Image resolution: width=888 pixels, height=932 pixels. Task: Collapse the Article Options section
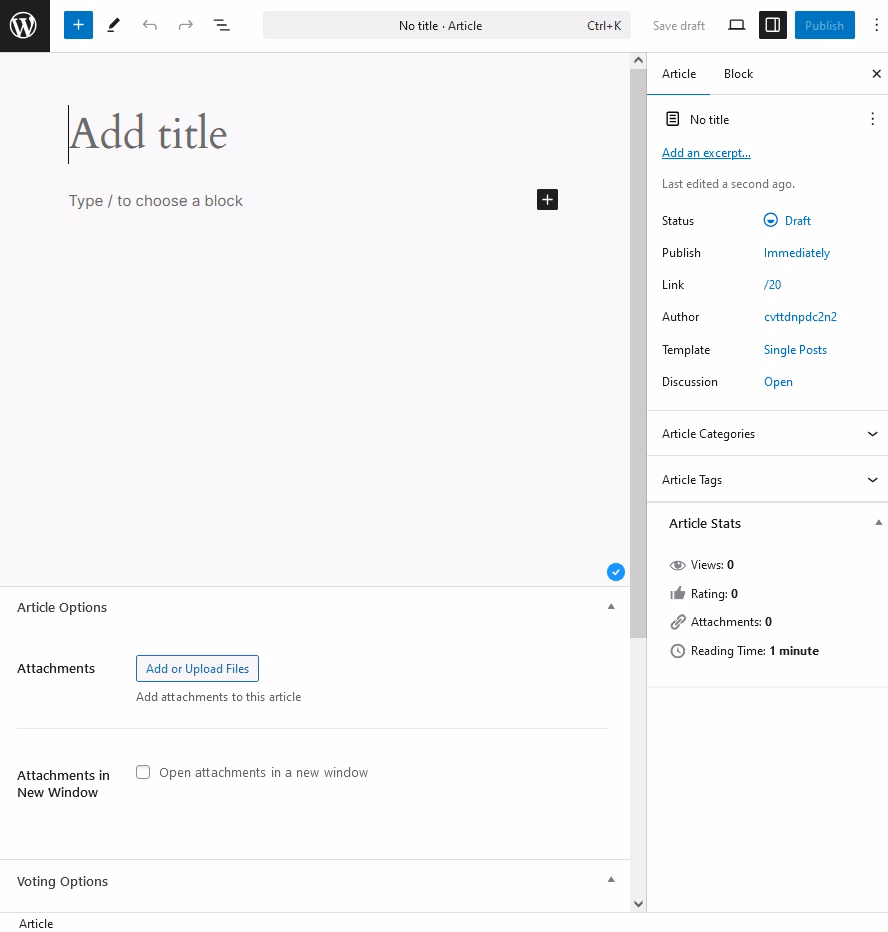pos(611,607)
